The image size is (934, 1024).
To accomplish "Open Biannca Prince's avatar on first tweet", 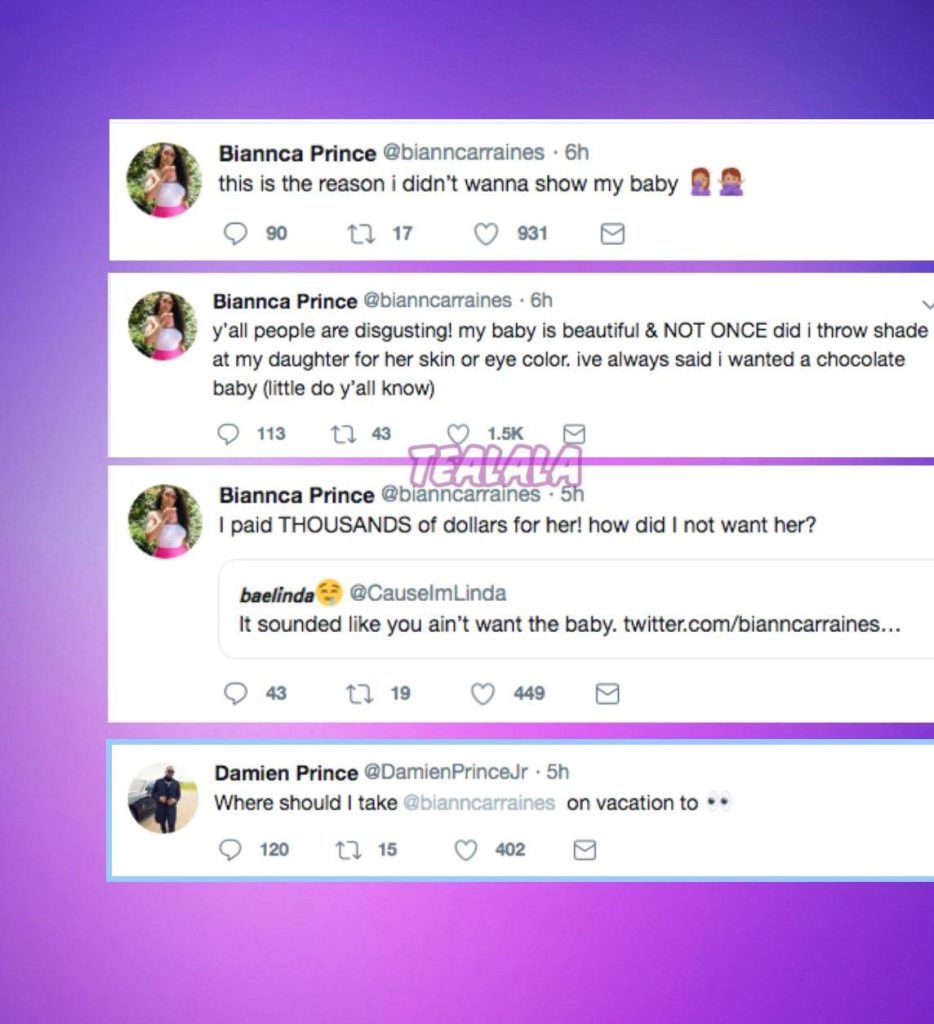I will (x=164, y=180).
